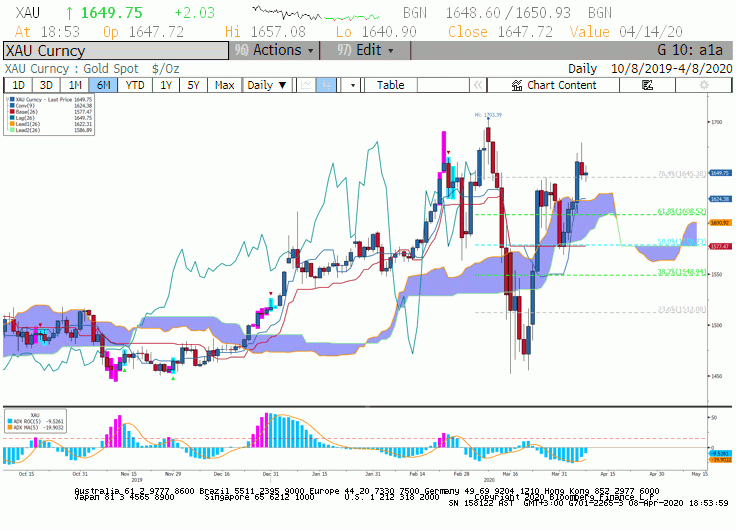Click the empty field beside Table

point(443,85)
